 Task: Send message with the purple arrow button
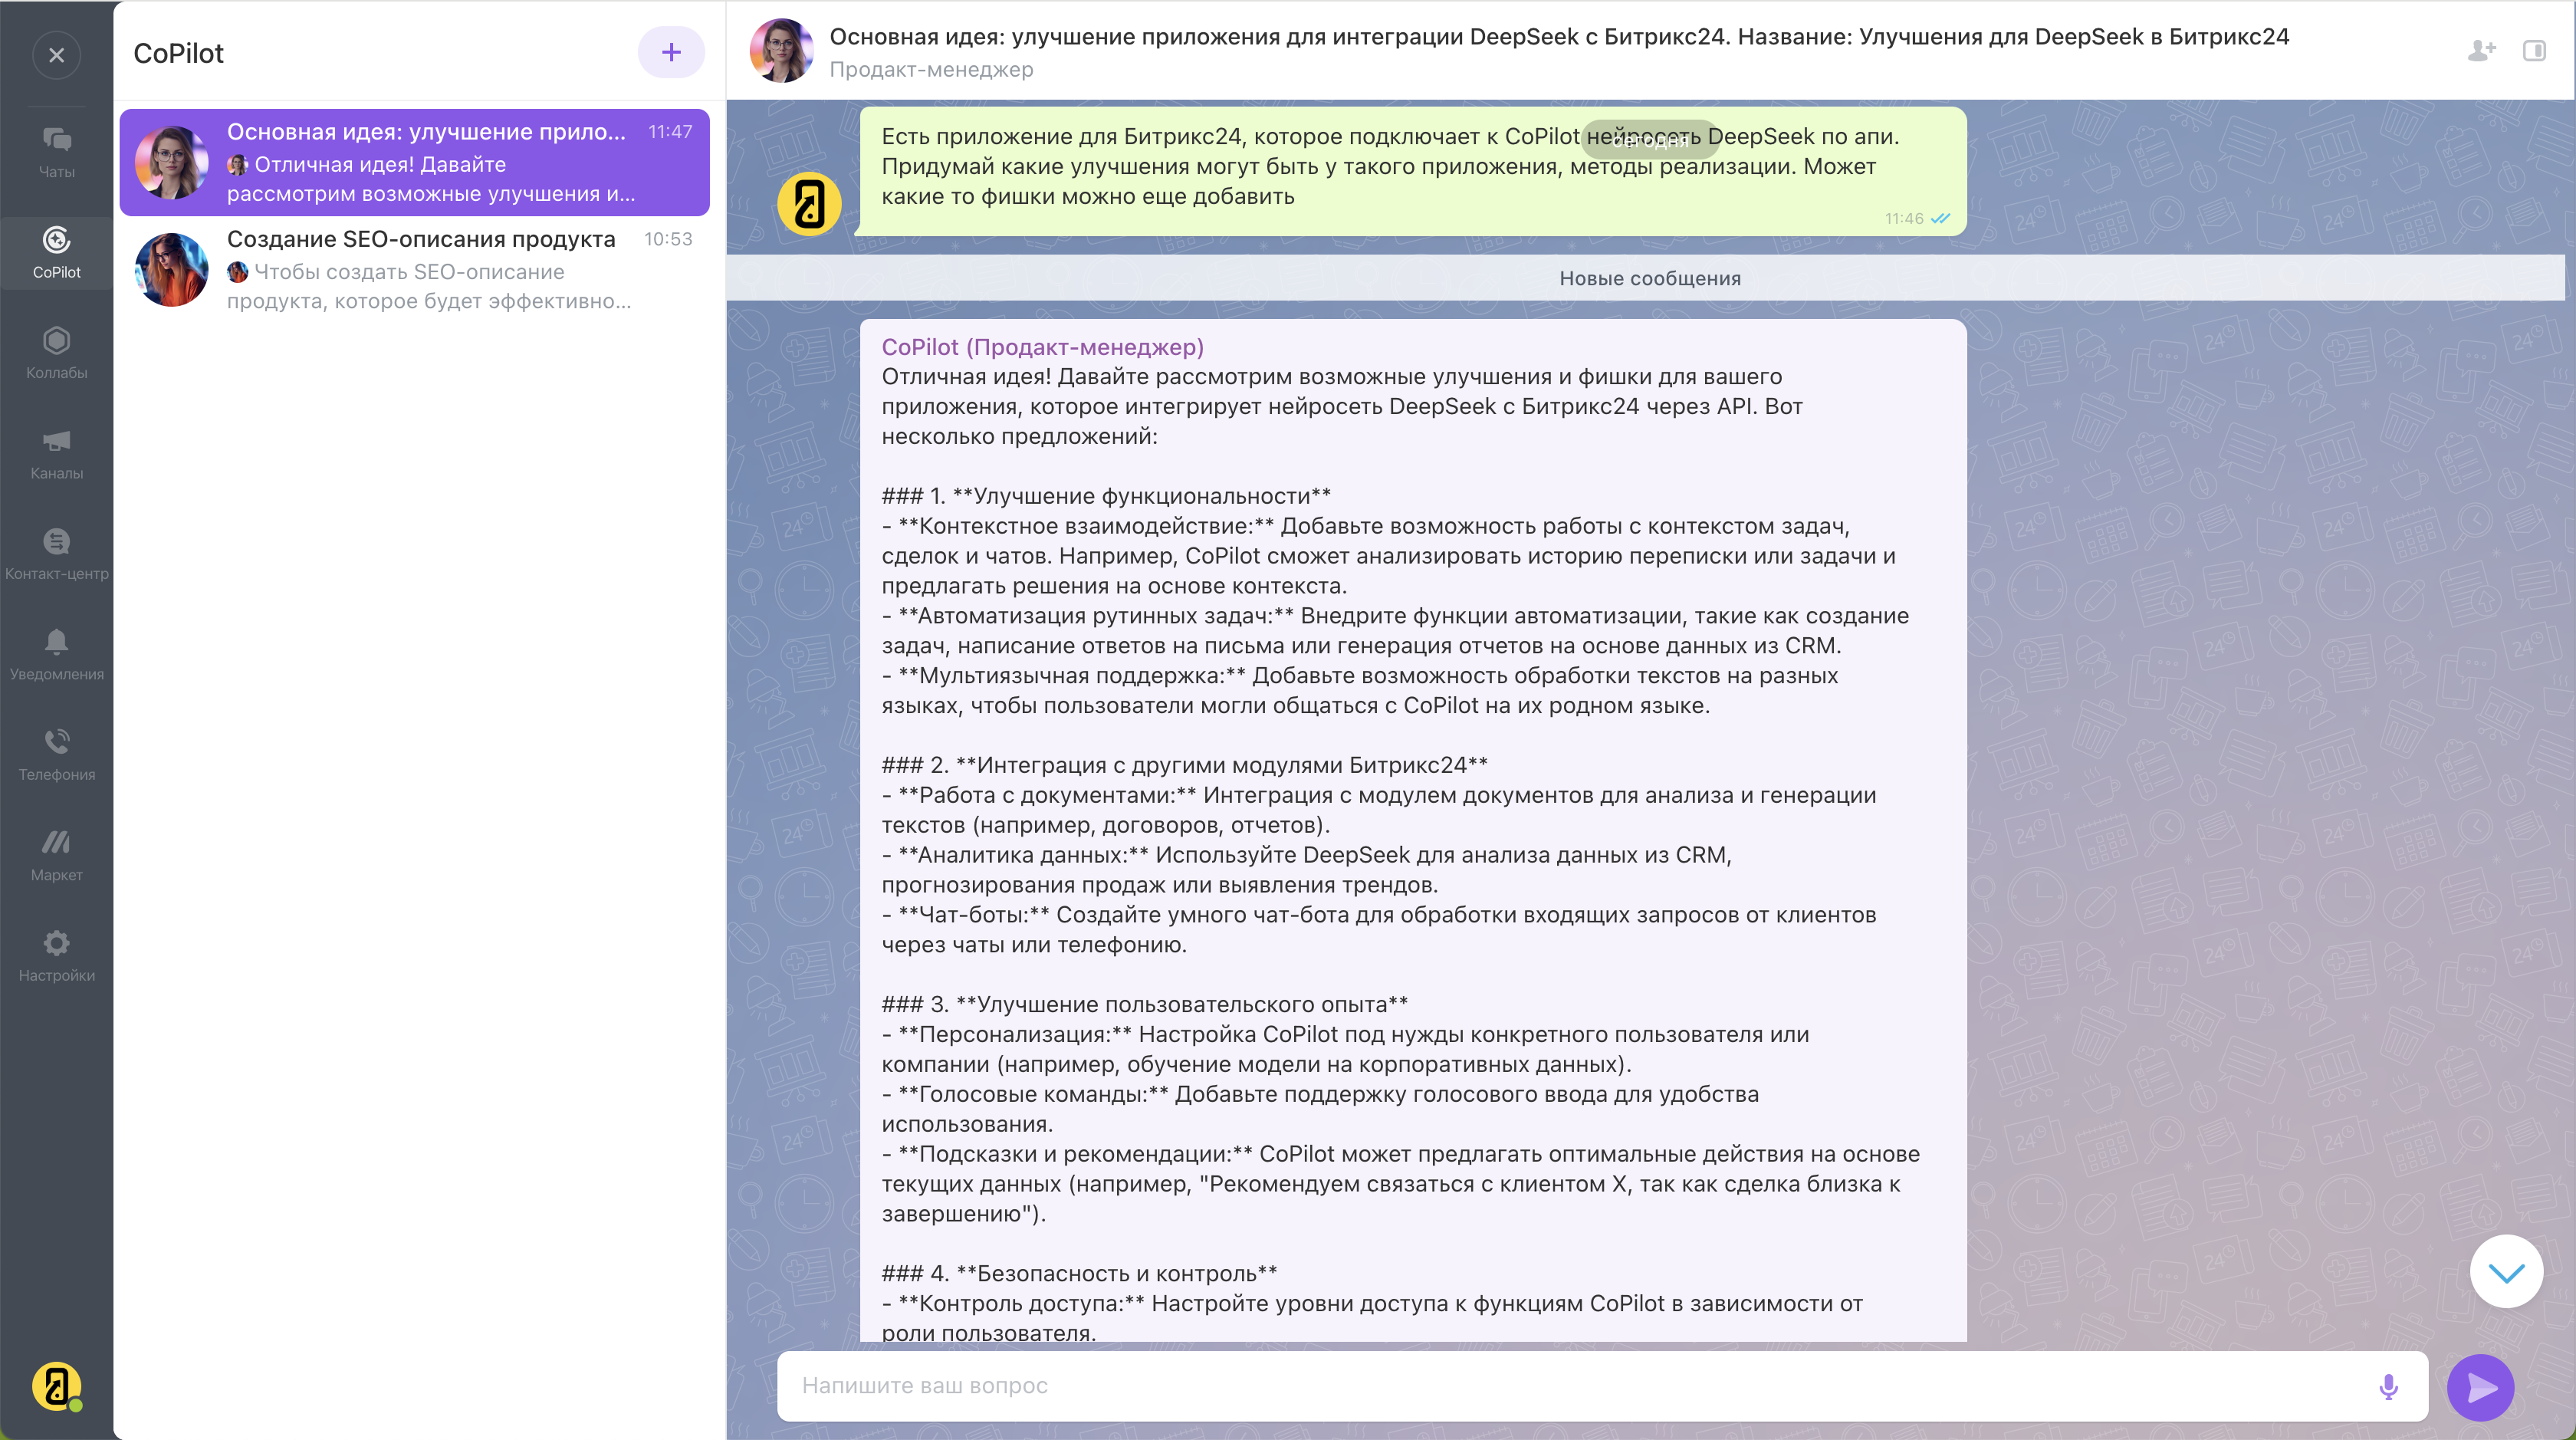point(2480,1387)
